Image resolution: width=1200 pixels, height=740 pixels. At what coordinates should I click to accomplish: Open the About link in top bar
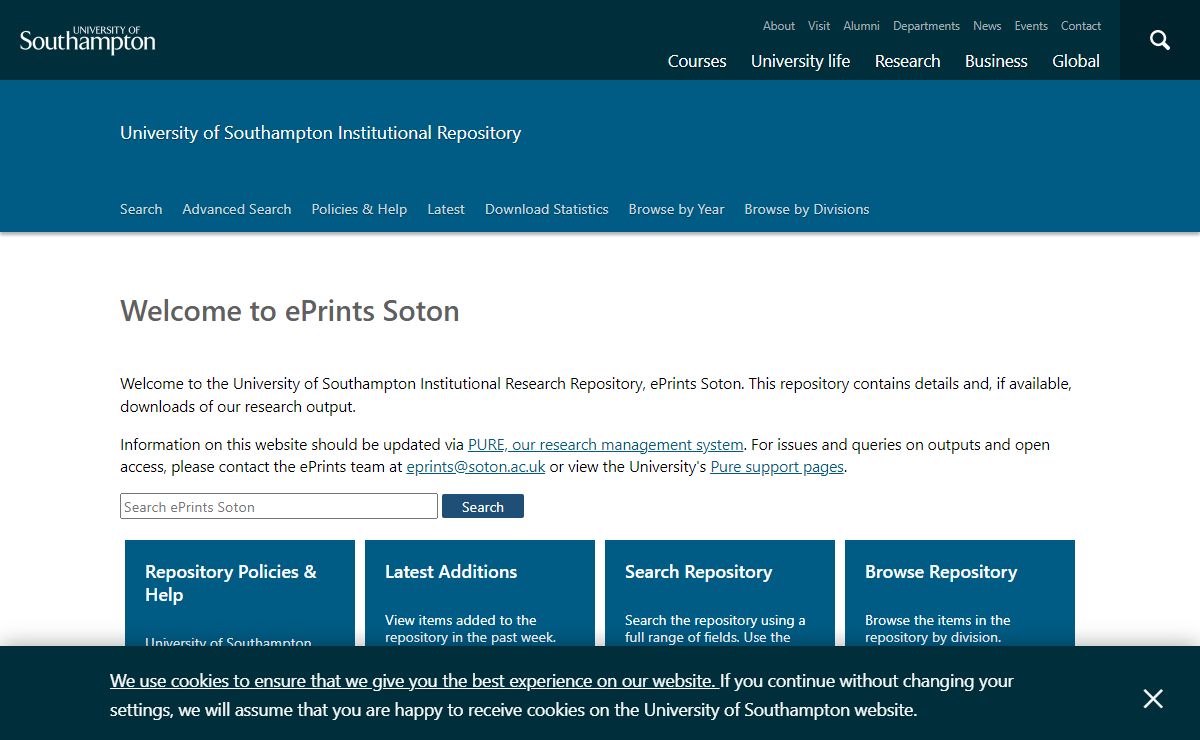[779, 26]
